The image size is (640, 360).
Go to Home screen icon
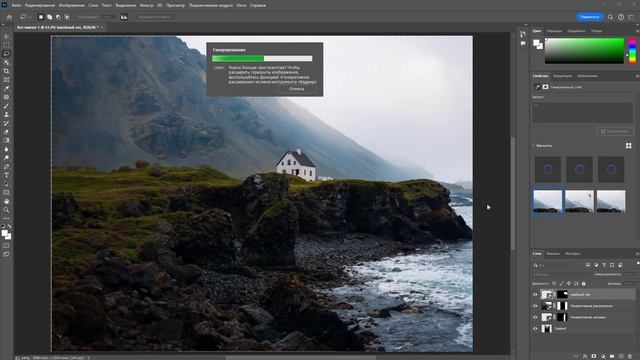coord(9,17)
